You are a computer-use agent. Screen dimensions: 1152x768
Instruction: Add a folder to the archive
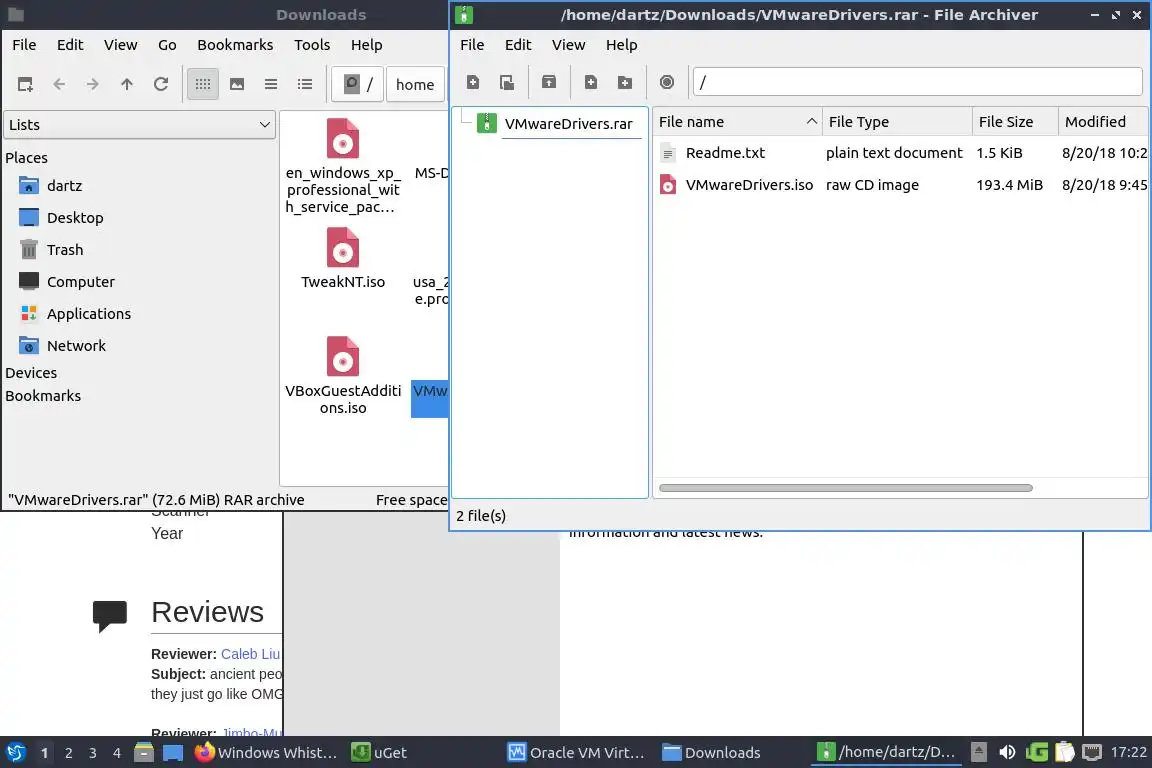click(624, 82)
